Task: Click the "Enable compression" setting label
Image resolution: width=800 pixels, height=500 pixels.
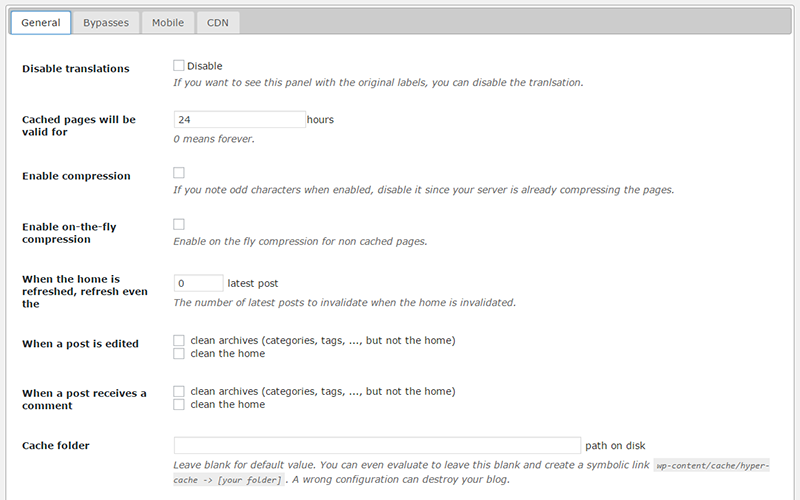Action: pos(76,176)
